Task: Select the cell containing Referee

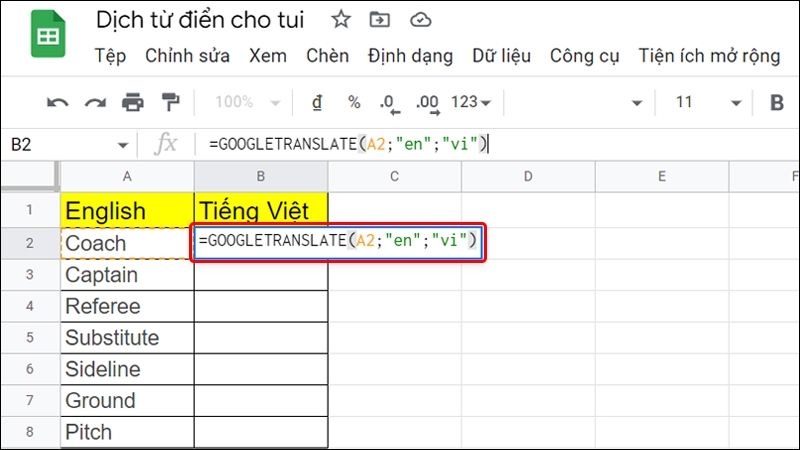Action: (x=127, y=306)
